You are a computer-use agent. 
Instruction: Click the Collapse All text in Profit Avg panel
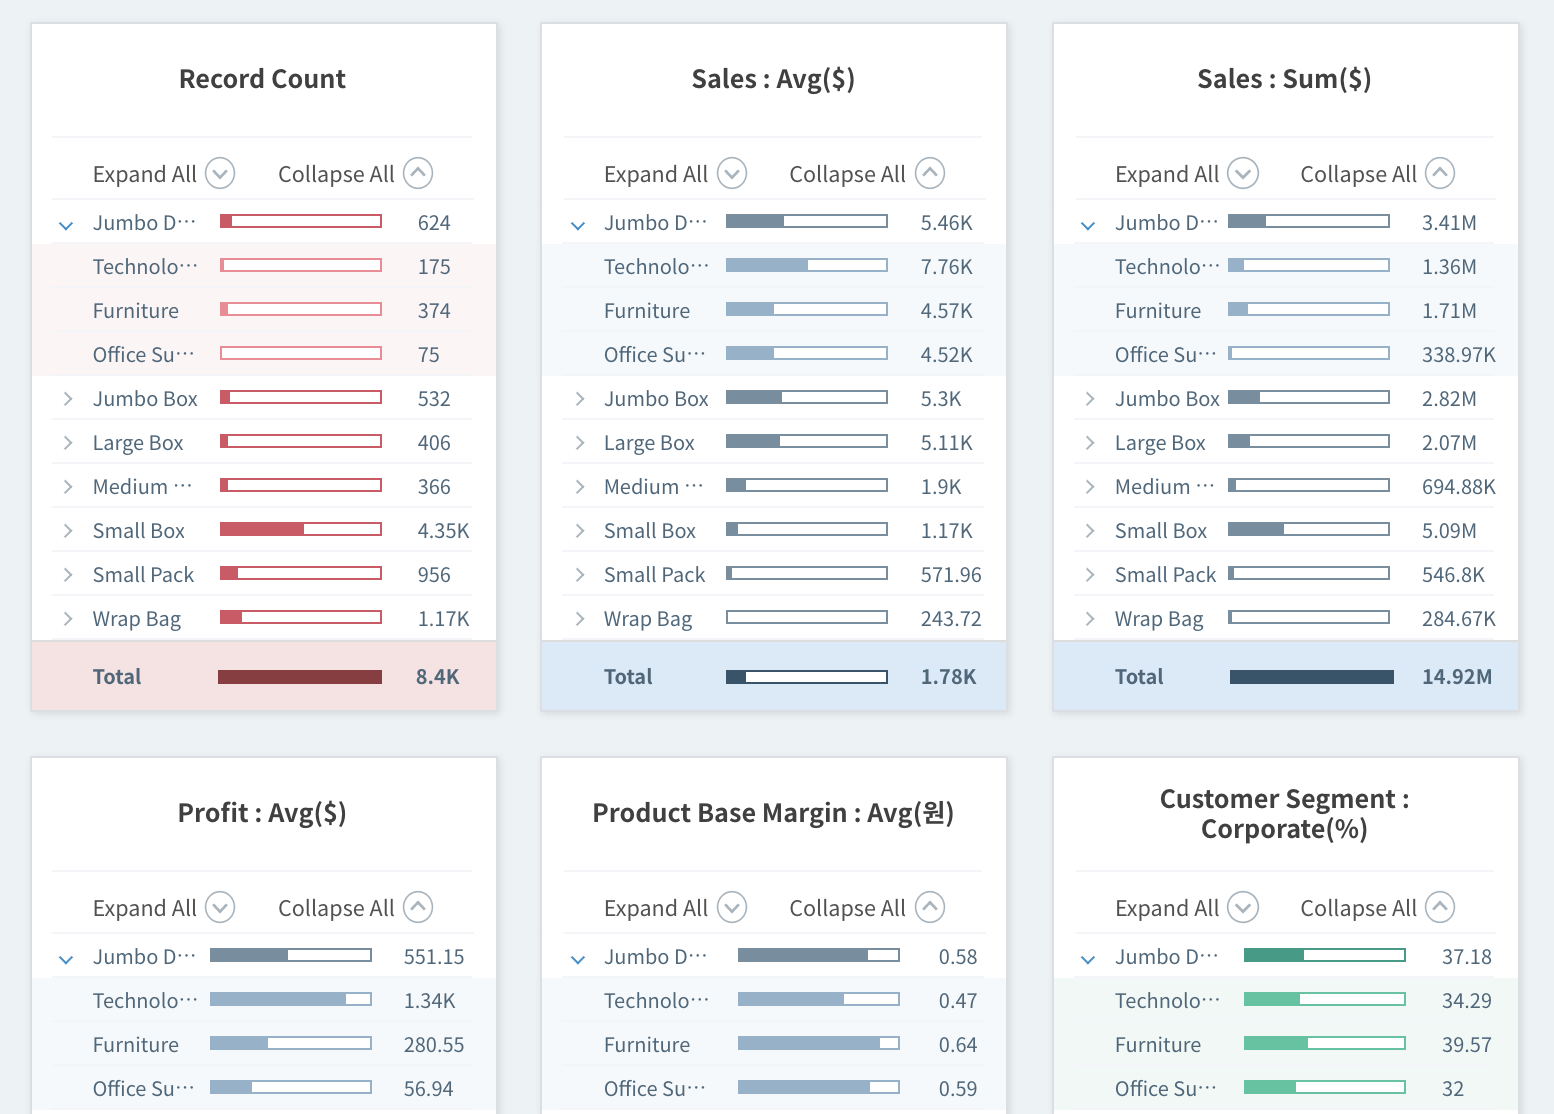pos(336,908)
